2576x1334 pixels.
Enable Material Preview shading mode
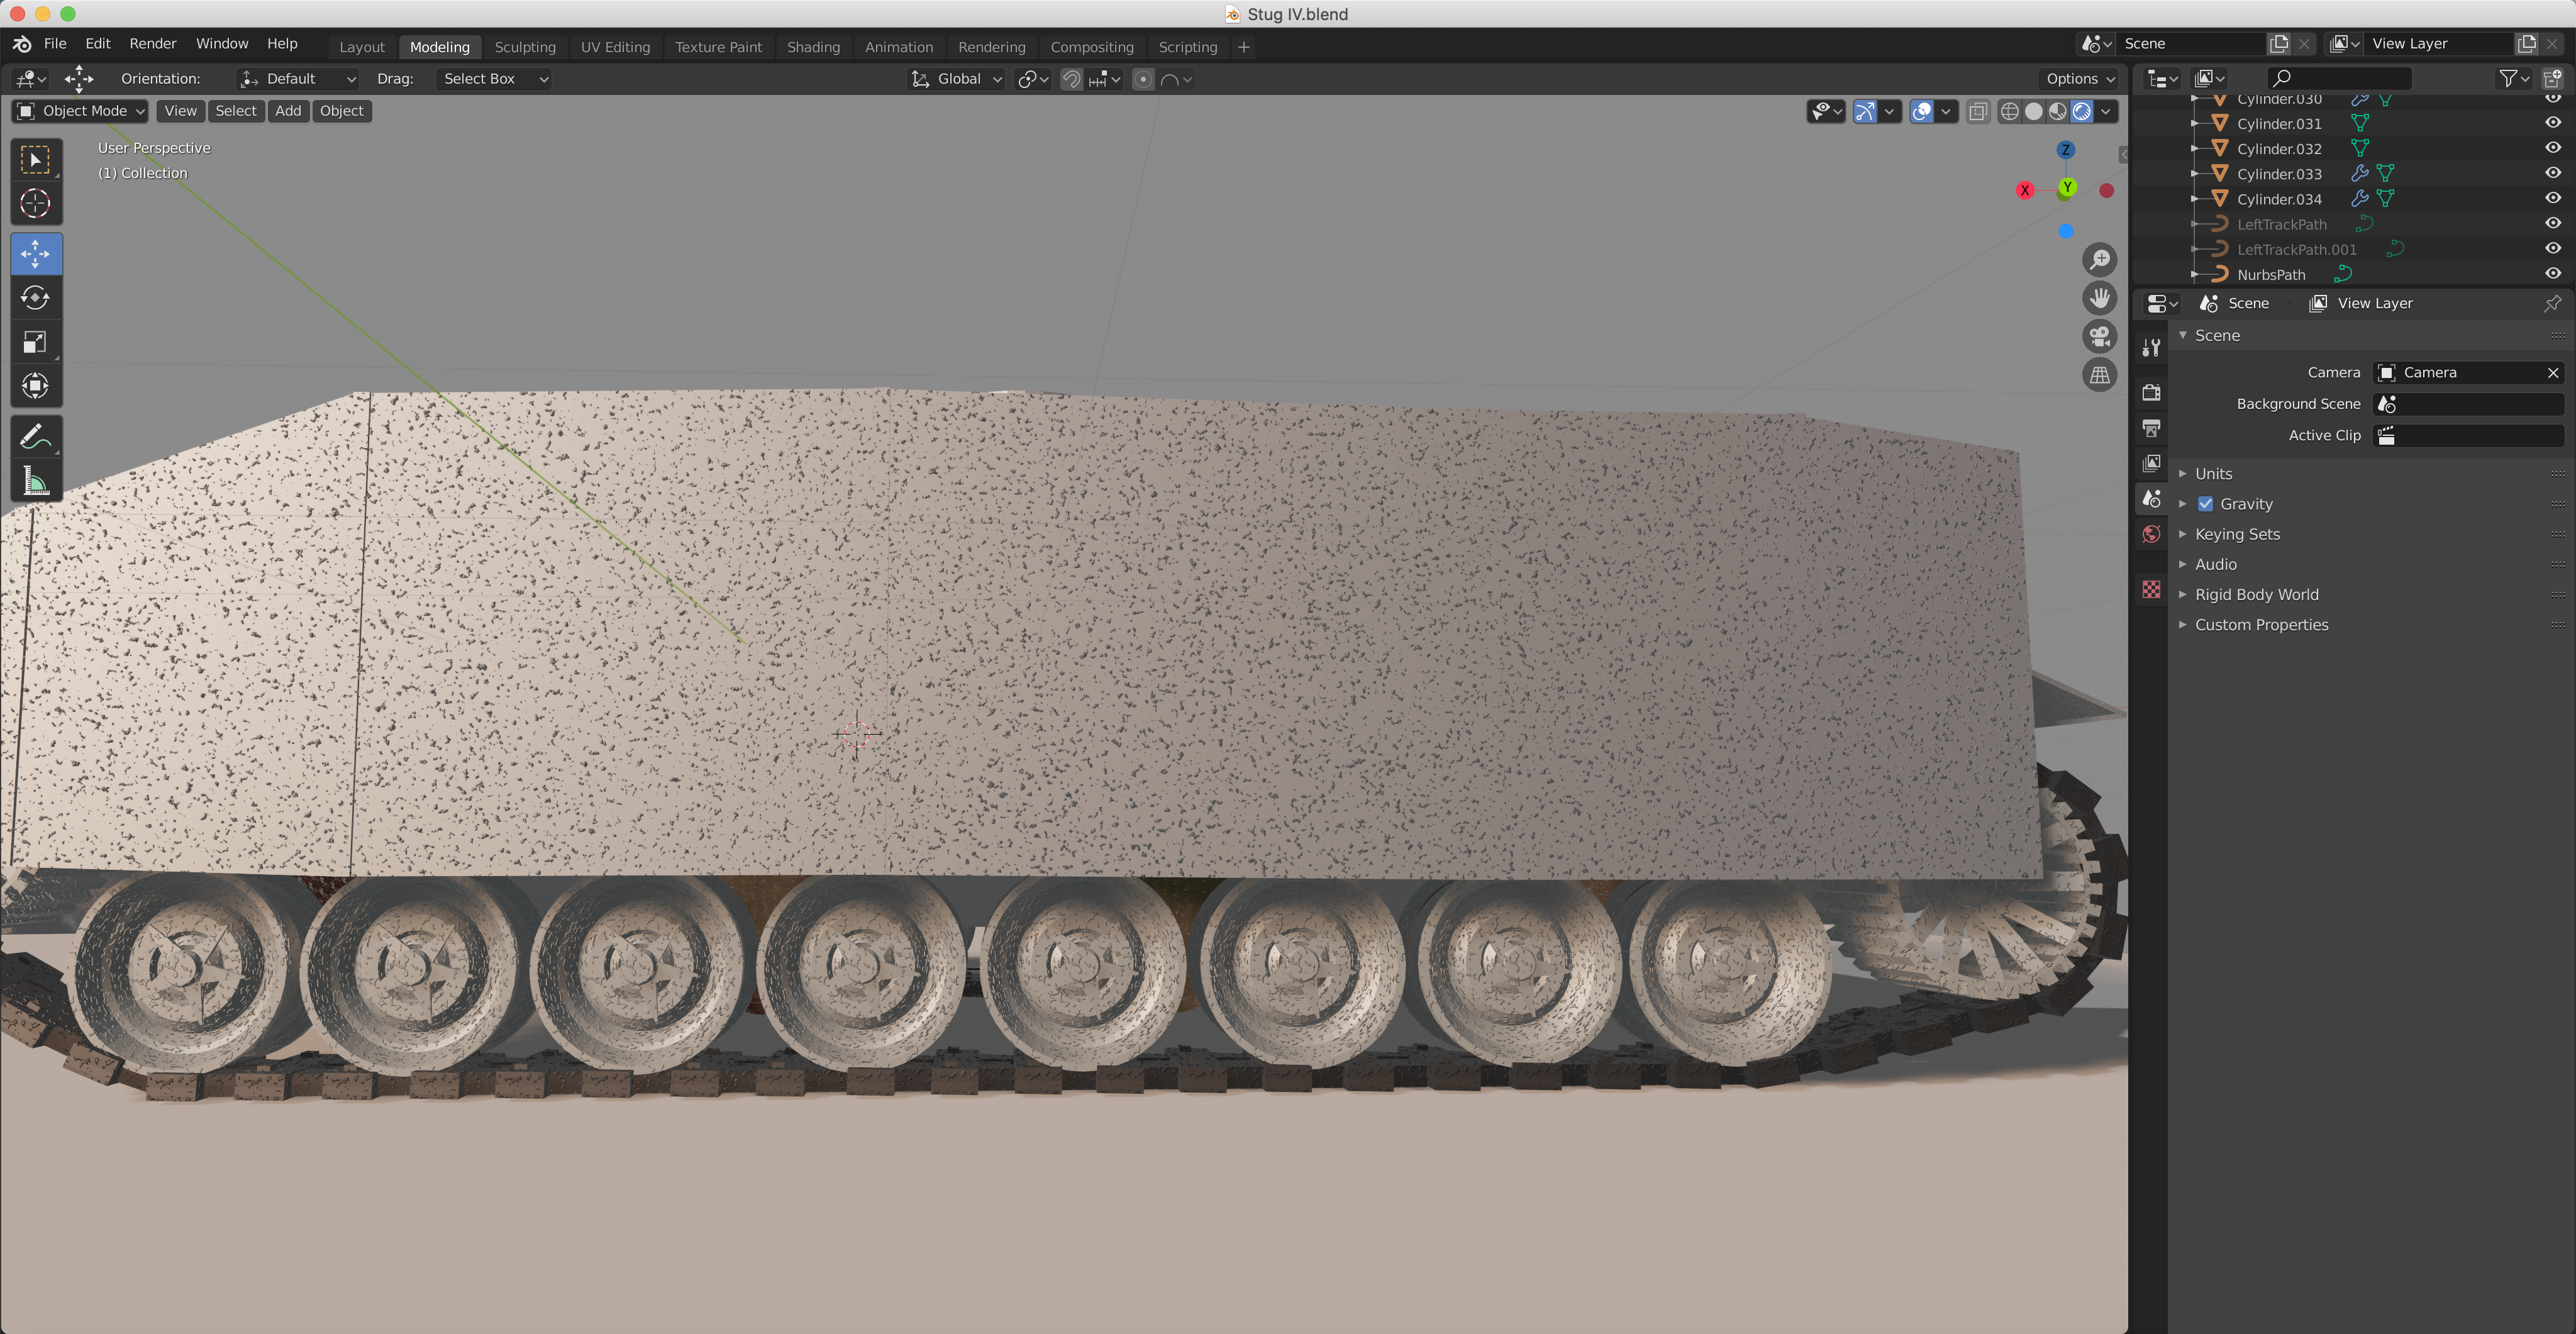[x=2057, y=111]
